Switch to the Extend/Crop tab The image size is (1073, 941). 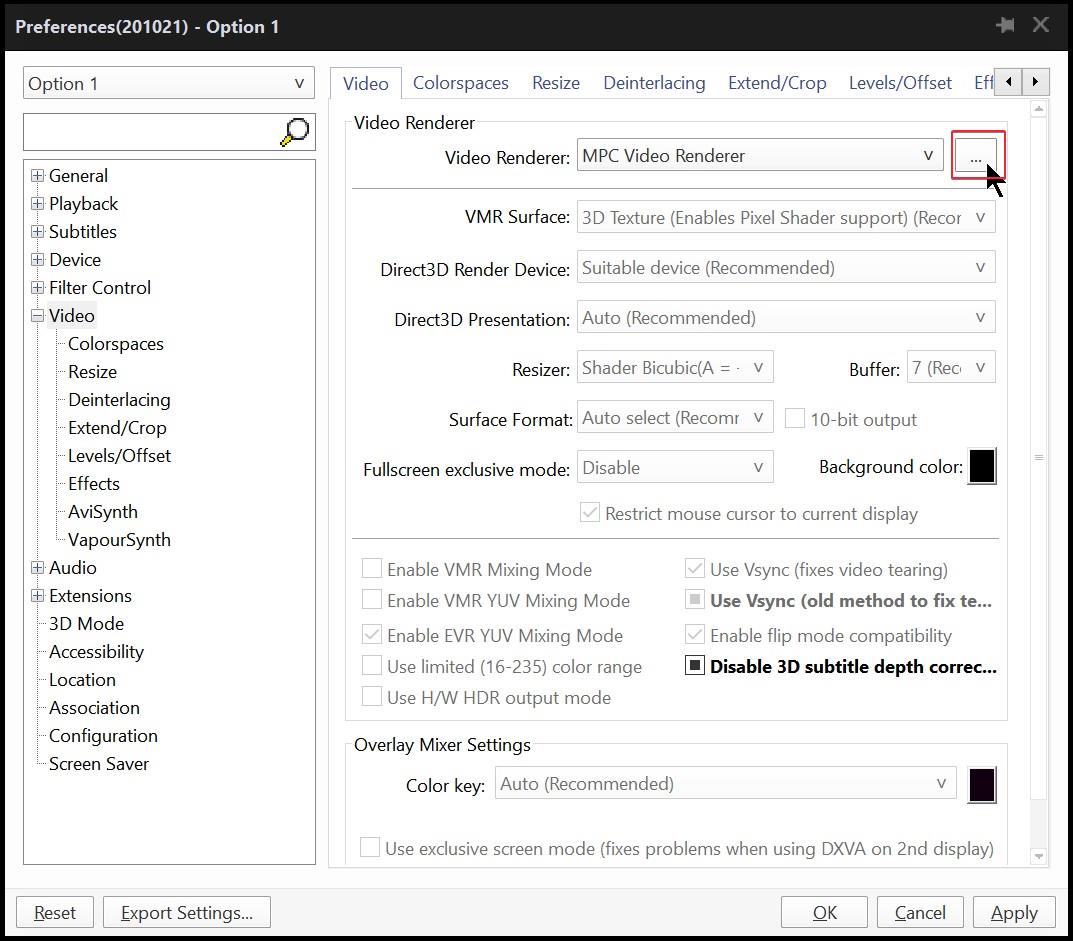pyautogui.click(x=777, y=83)
